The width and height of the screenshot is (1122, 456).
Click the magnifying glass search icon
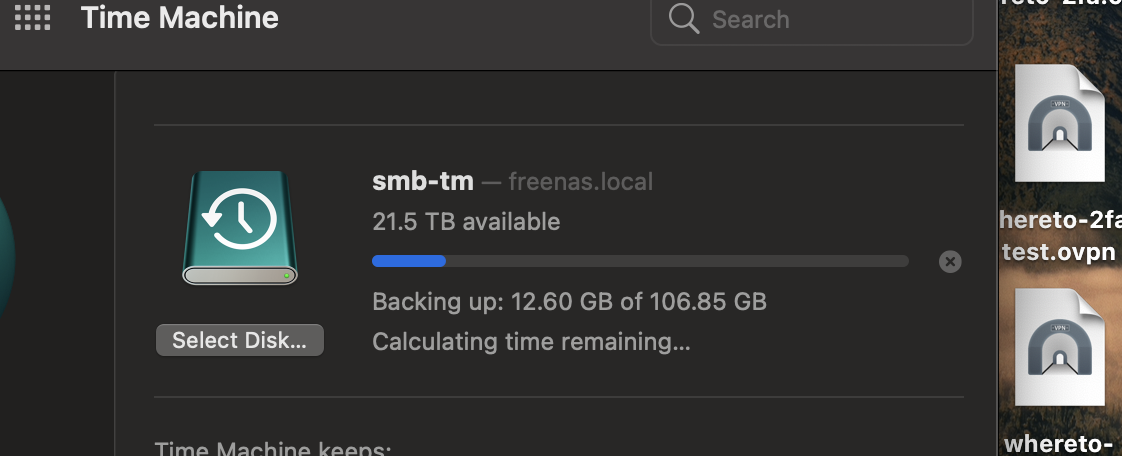(x=684, y=19)
